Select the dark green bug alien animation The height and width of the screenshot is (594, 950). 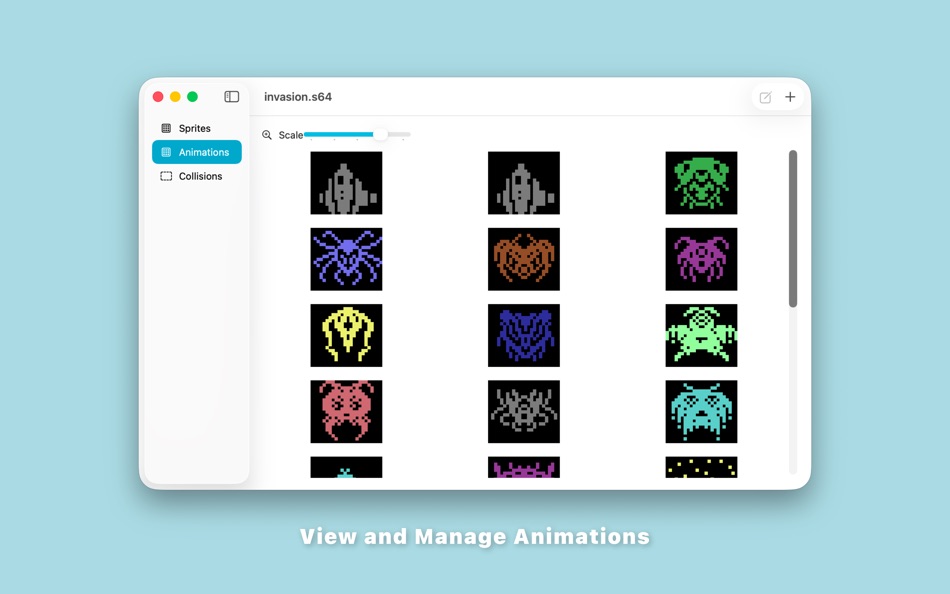(x=702, y=183)
